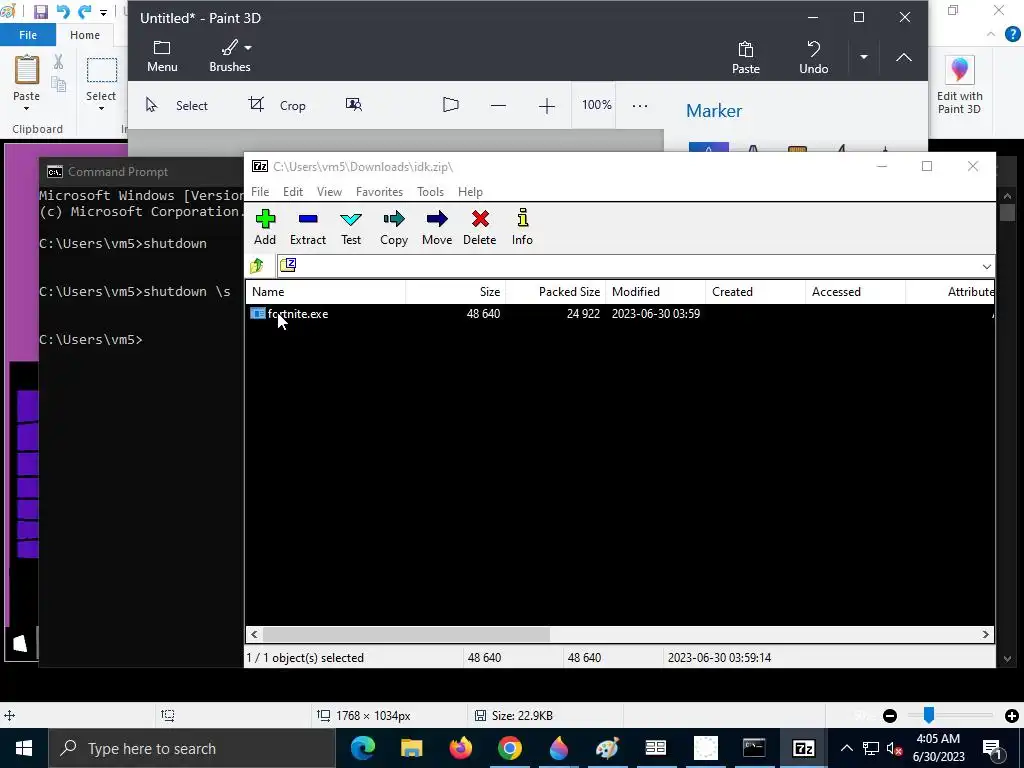1024x768 pixels.
Task: Sort by Created column header
Action: tap(756, 292)
